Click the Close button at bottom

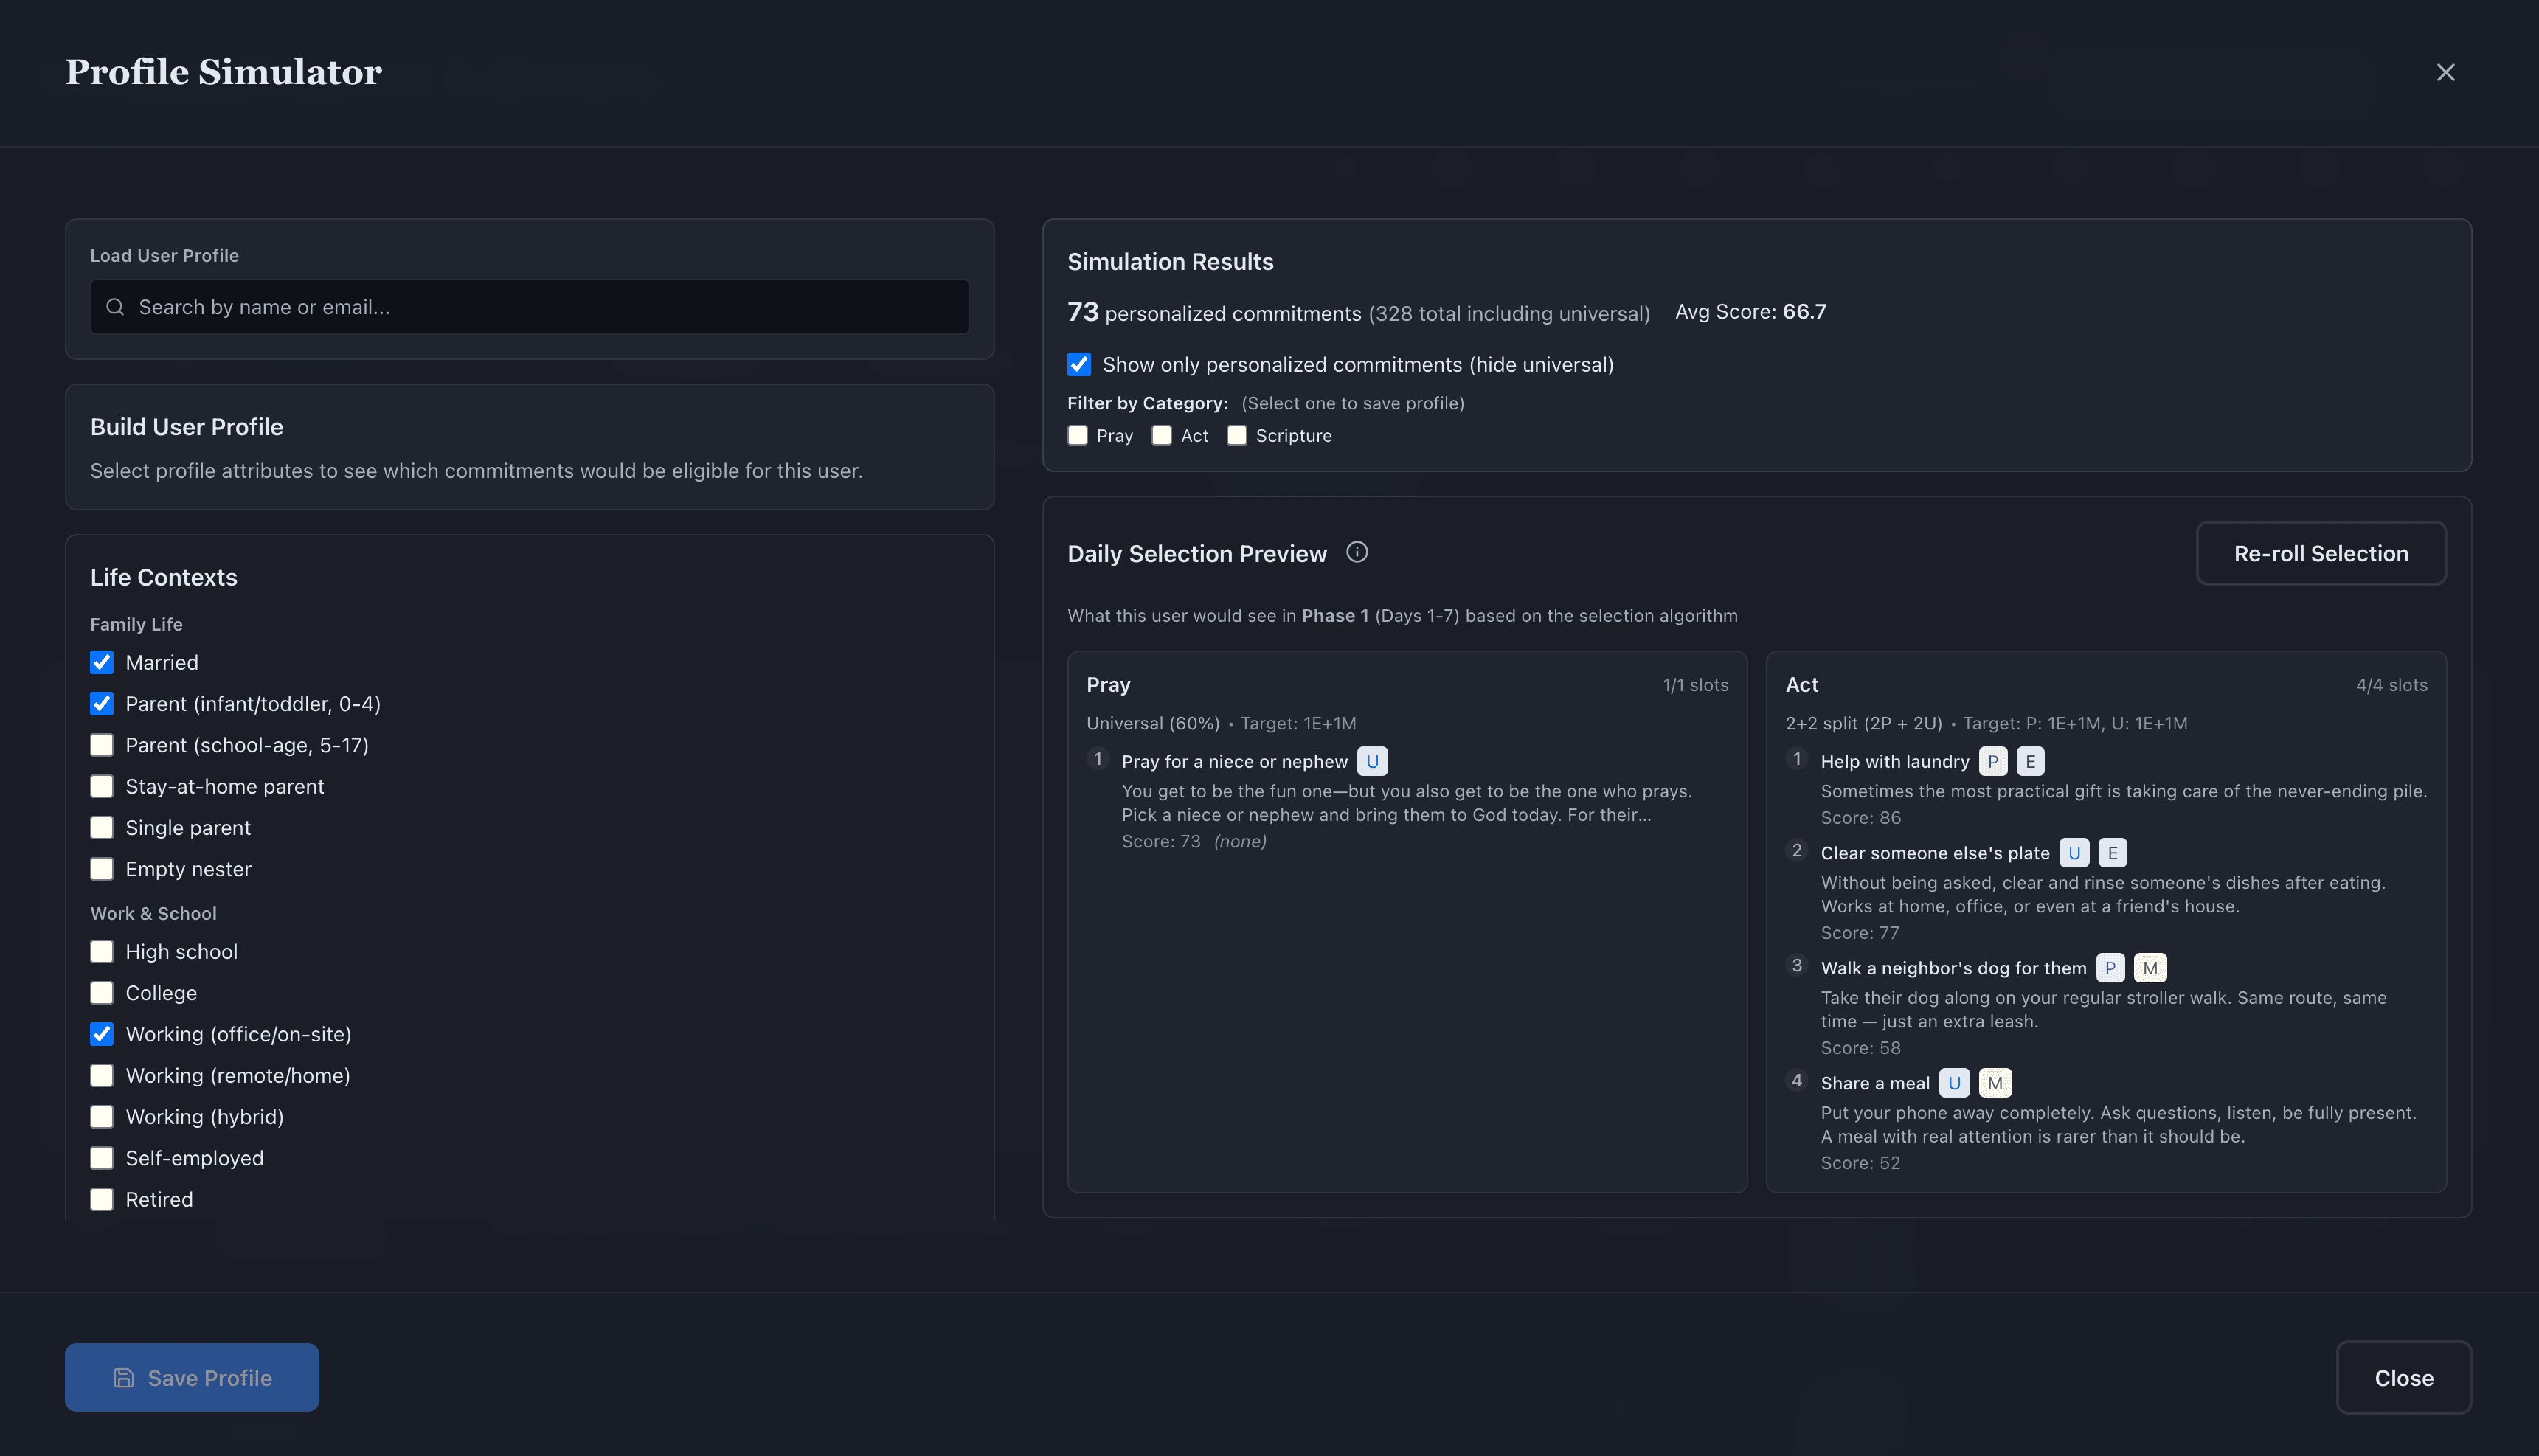click(2403, 1377)
